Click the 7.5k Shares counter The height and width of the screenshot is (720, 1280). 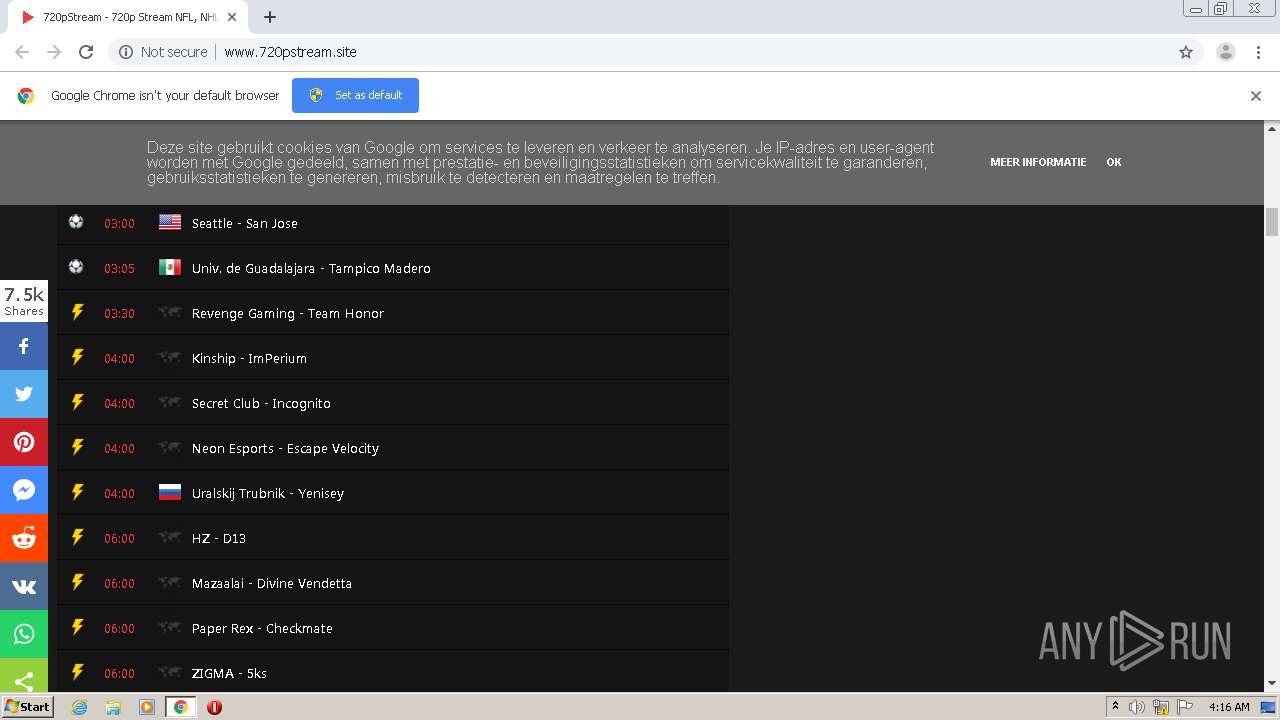tap(24, 301)
